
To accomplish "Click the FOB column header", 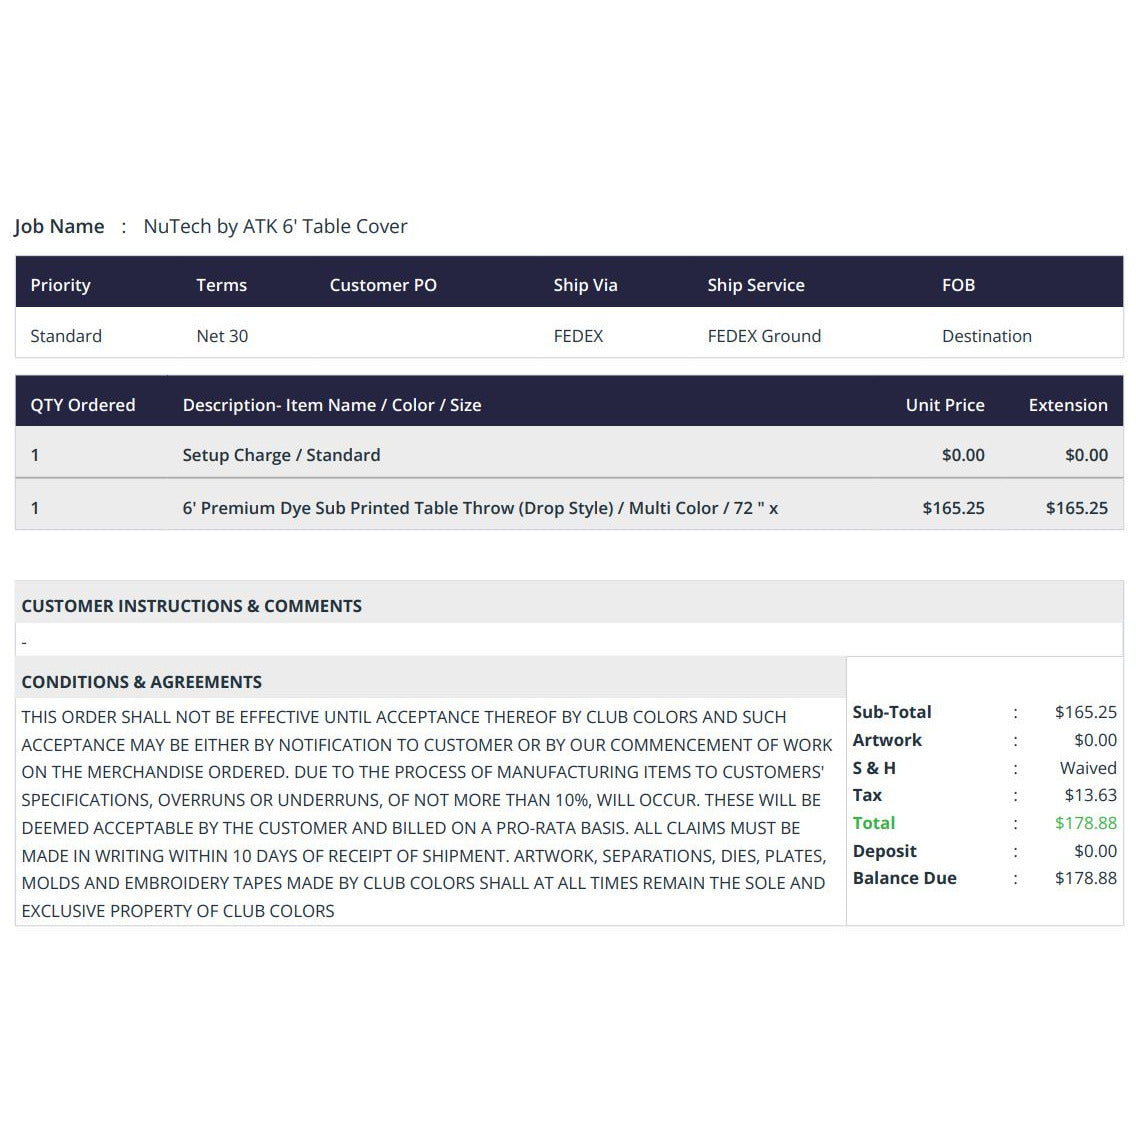I will coord(958,285).
